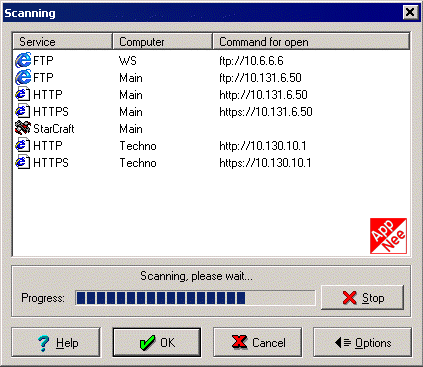Screen dimensions: 423x367
Task: Select Main computer in the StarCraft row
Action: pos(131,129)
